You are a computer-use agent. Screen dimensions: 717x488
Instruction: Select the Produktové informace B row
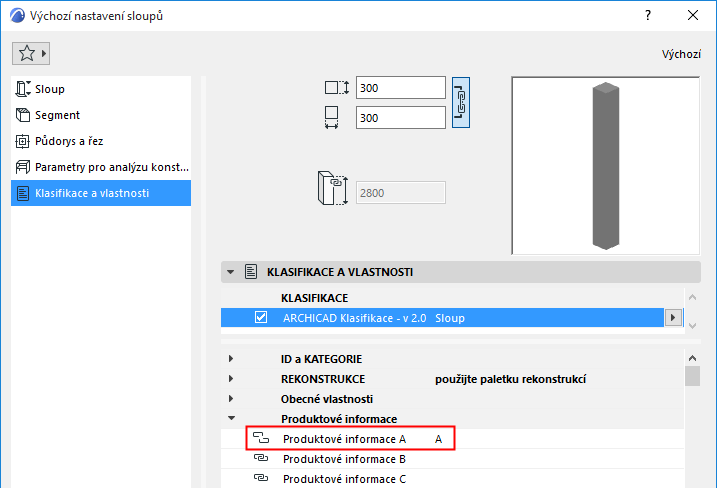point(453,459)
